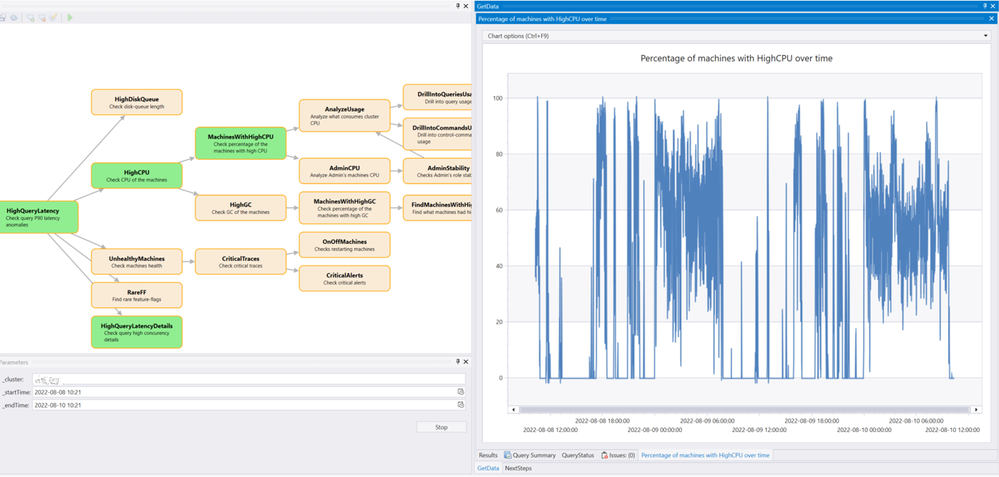Select the DrillIntoQueriesUsage node
Image resolution: width=999 pixels, height=477 pixels.
[437, 97]
